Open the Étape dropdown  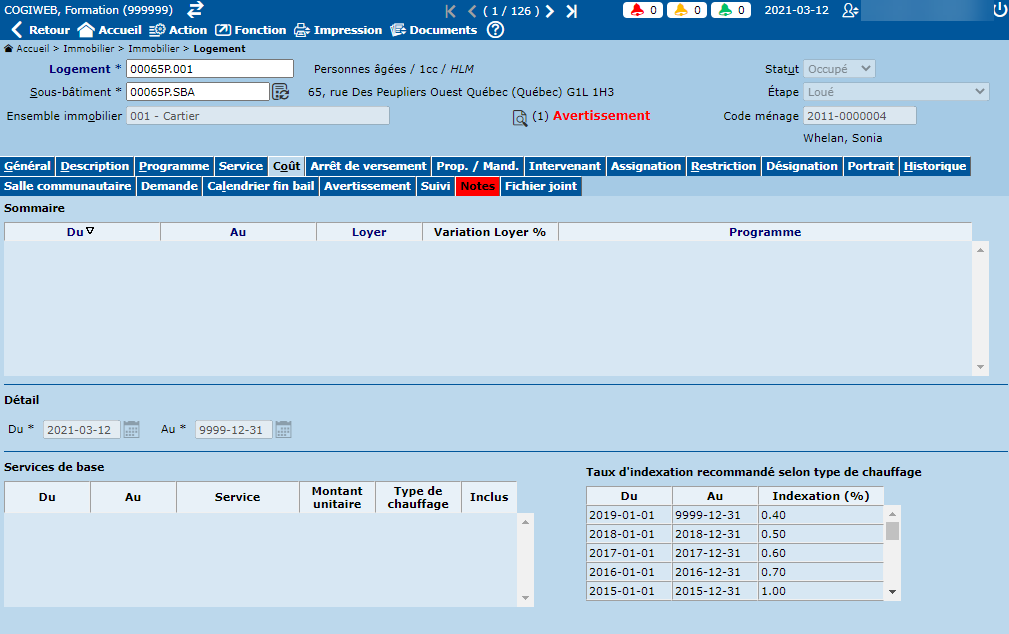click(x=896, y=92)
